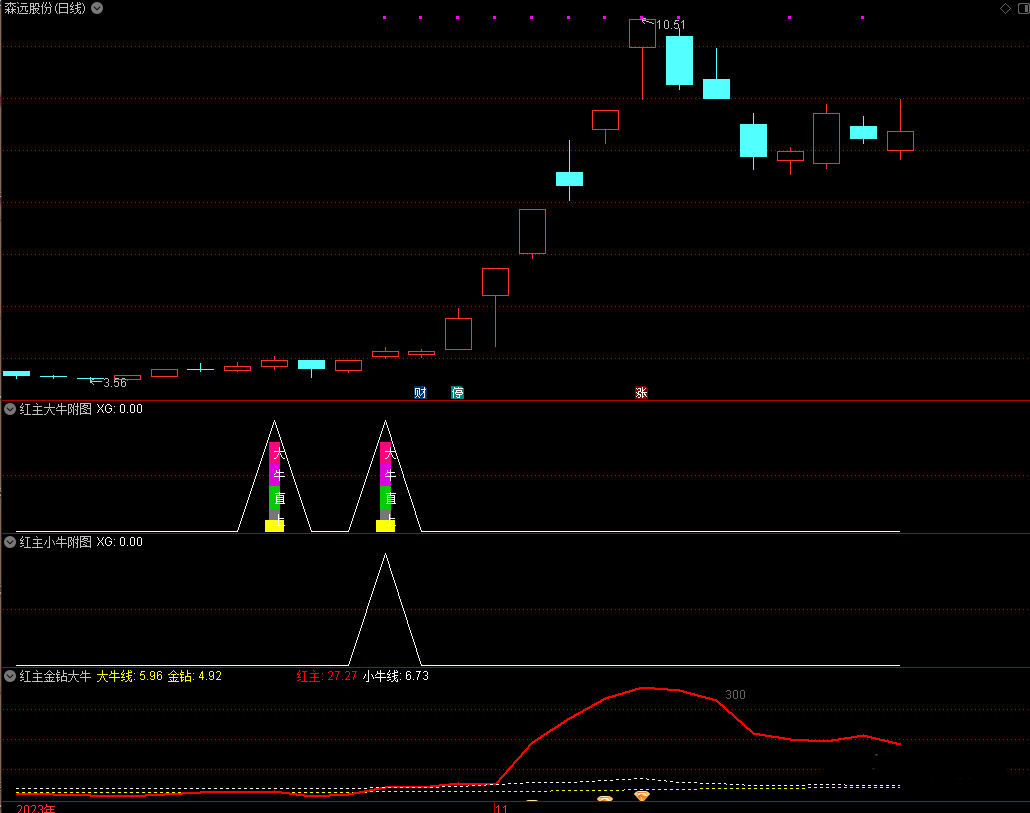Open the 红主金钻大牛 indicator dropdown arrow
Image resolution: width=1030 pixels, height=813 pixels.
(x=10, y=676)
